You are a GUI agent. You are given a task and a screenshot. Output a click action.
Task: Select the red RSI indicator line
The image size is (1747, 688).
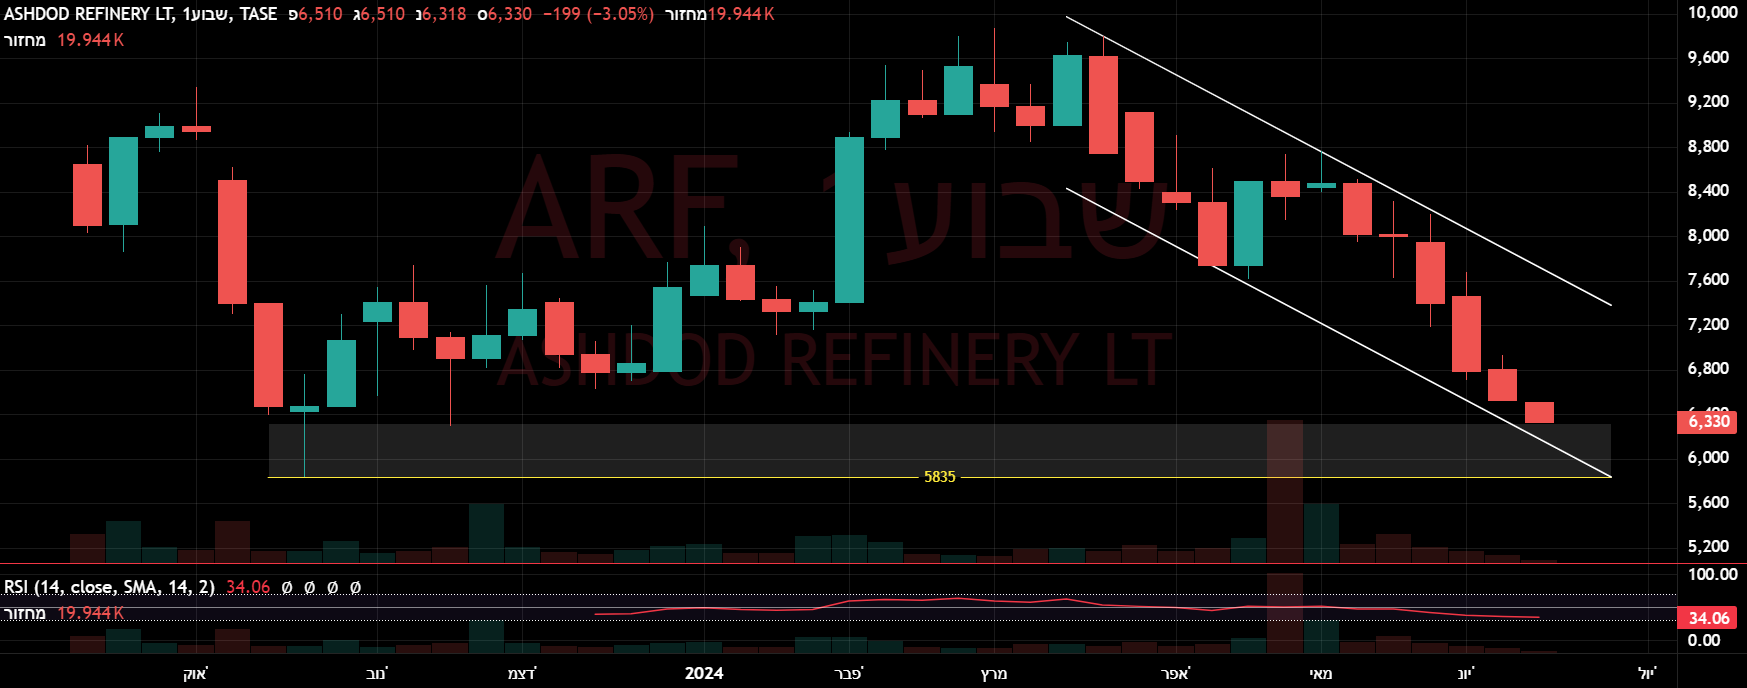pyautogui.click(x=1066, y=607)
